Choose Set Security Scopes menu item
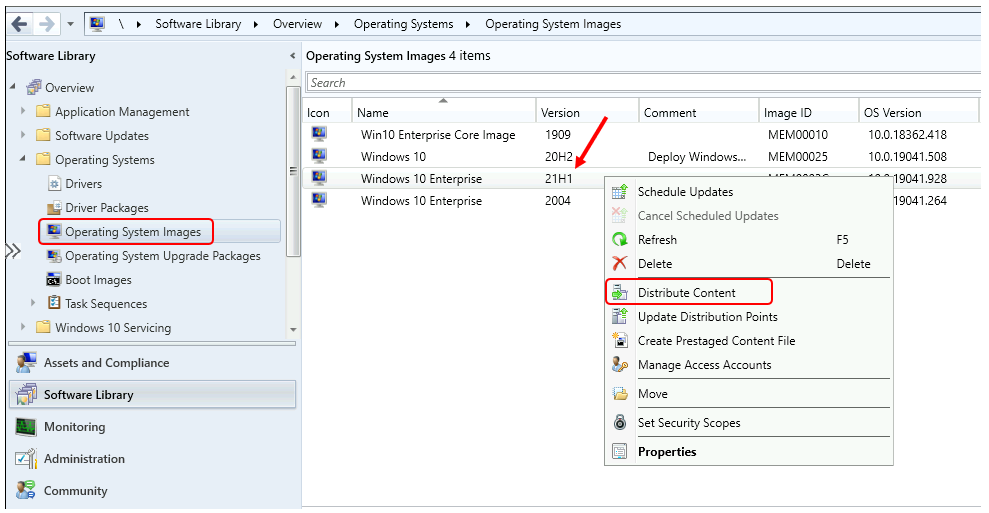The width and height of the screenshot is (989, 513). pyautogui.click(x=749, y=423)
